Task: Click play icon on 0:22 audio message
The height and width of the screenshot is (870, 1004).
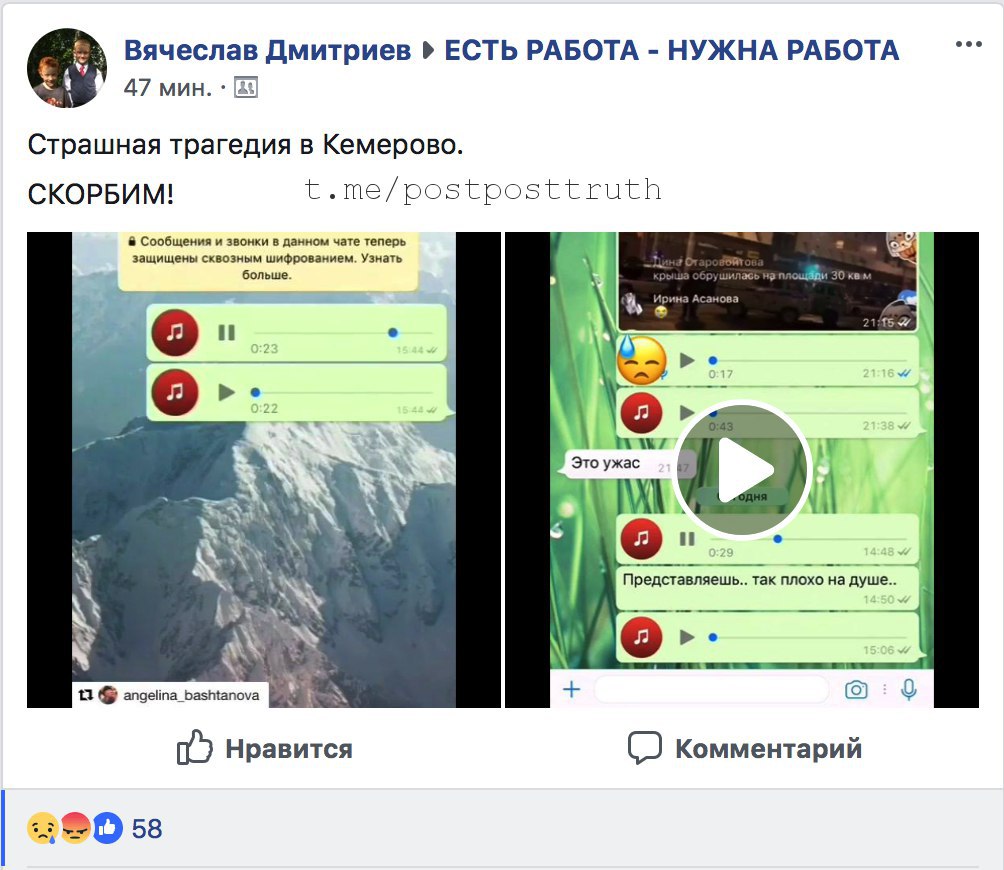Action: (226, 392)
